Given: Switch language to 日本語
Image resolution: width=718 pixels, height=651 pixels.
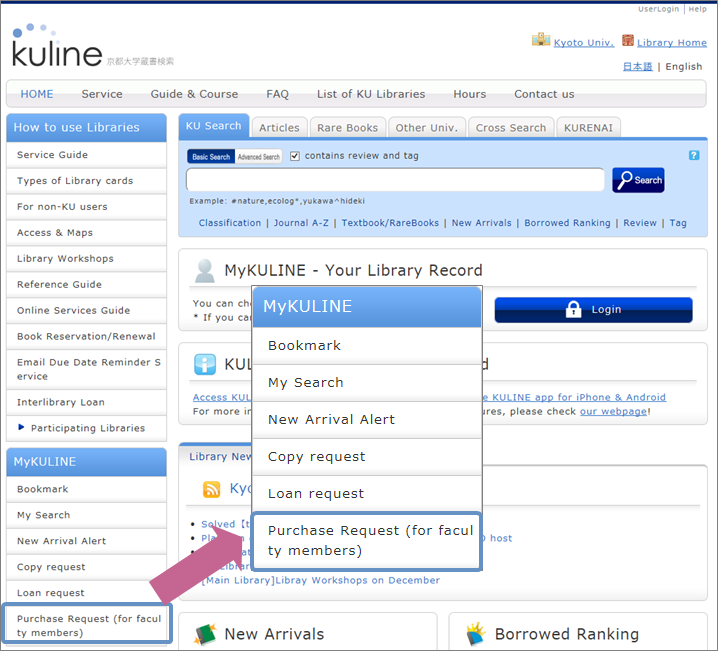Looking at the screenshot, I should (x=637, y=66).
